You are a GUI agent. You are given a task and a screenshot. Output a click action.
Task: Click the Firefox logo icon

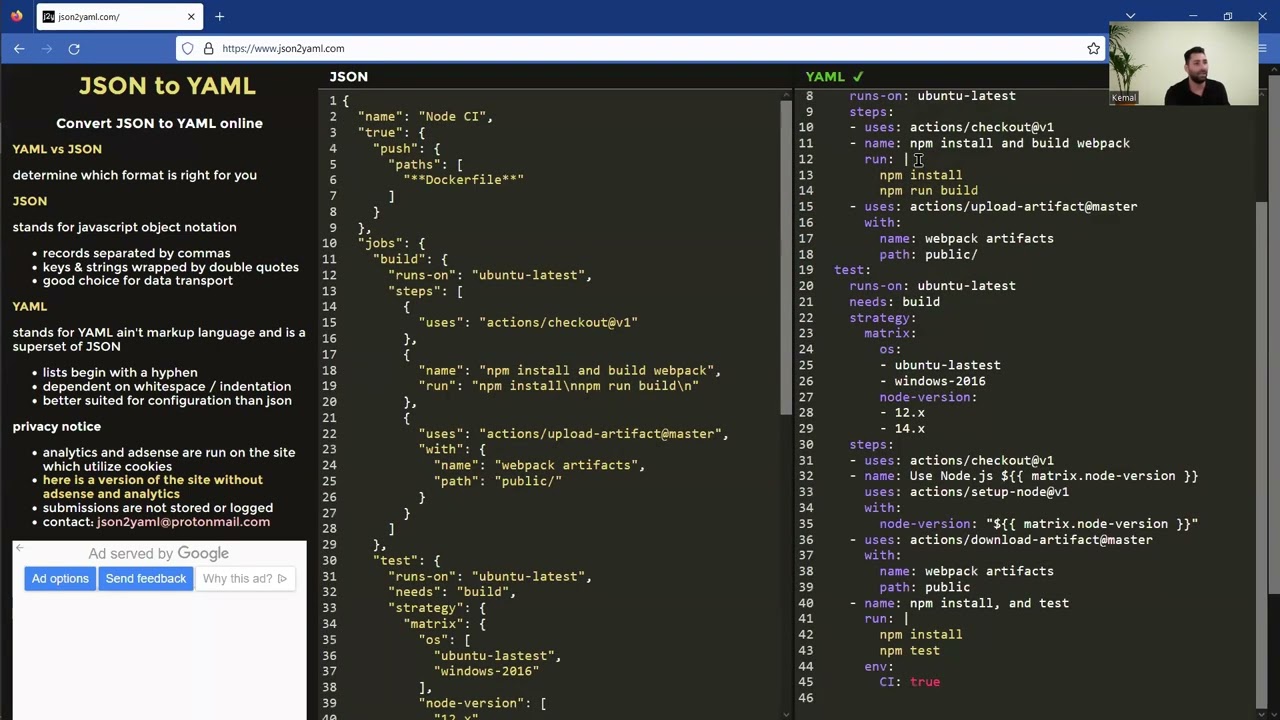pyautogui.click(x=16, y=16)
